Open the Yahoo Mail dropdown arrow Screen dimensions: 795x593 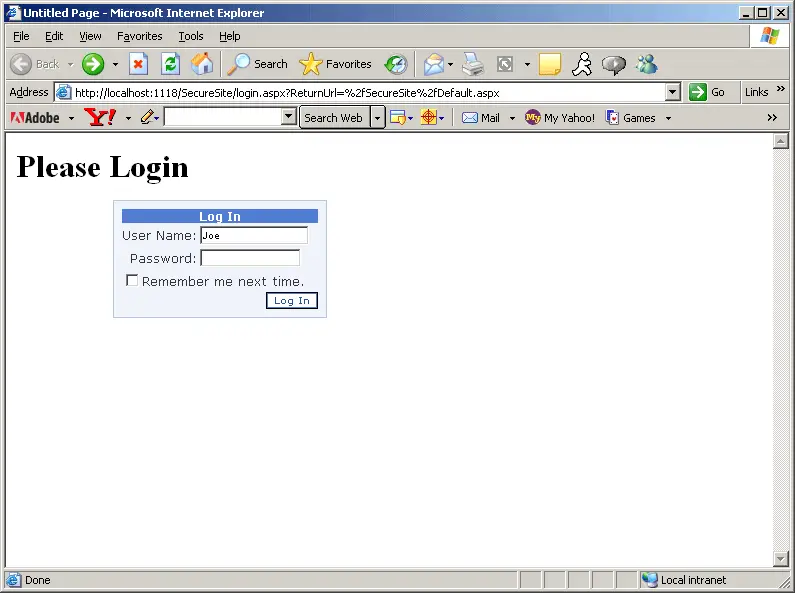pyautogui.click(x=512, y=118)
